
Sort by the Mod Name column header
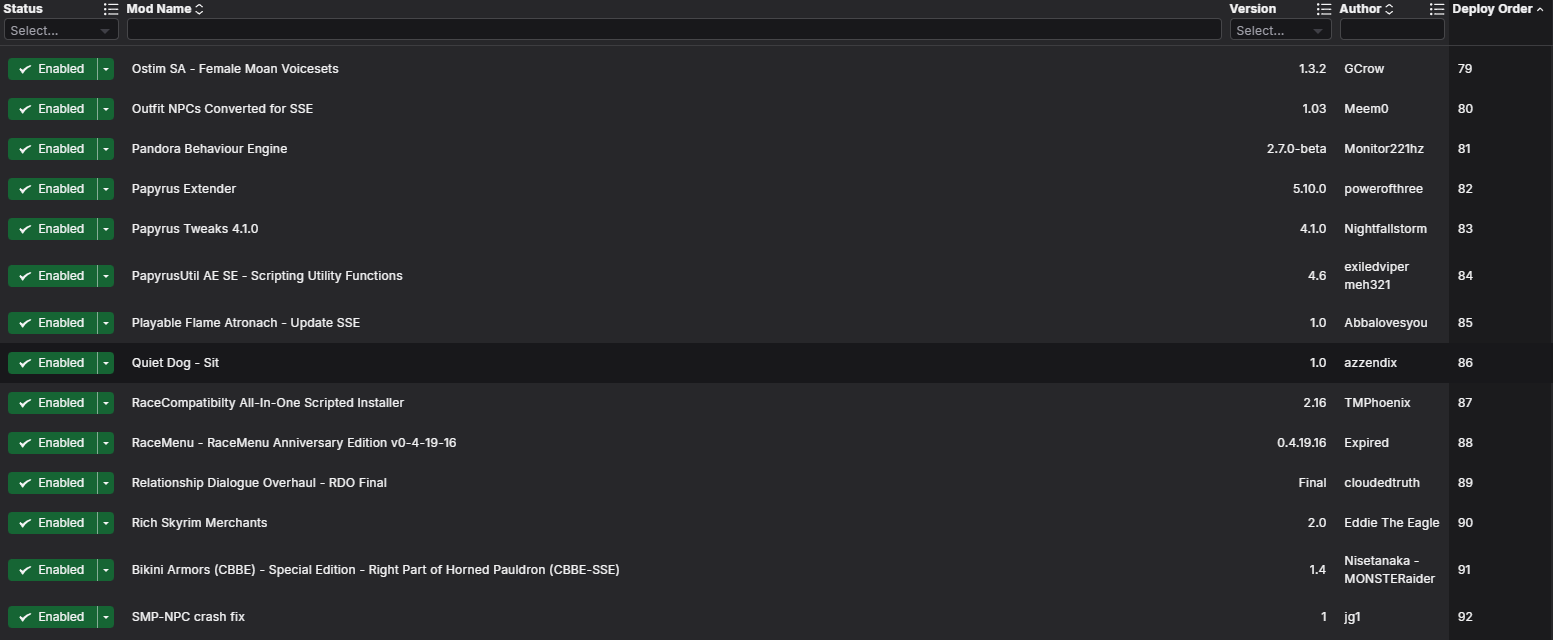point(158,9)
